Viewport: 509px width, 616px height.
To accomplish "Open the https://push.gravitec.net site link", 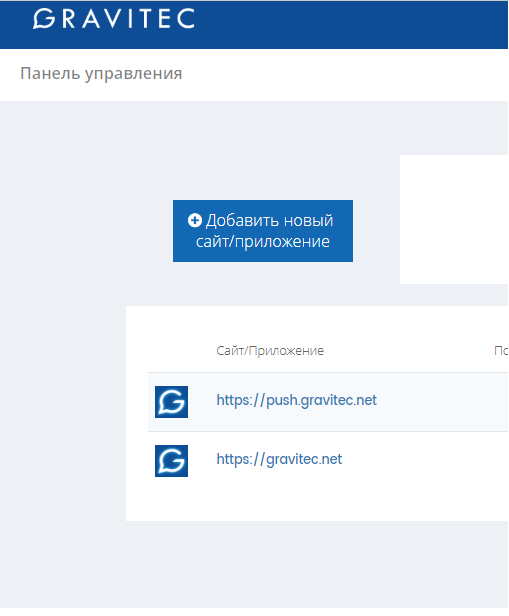I will coord(297,400).
